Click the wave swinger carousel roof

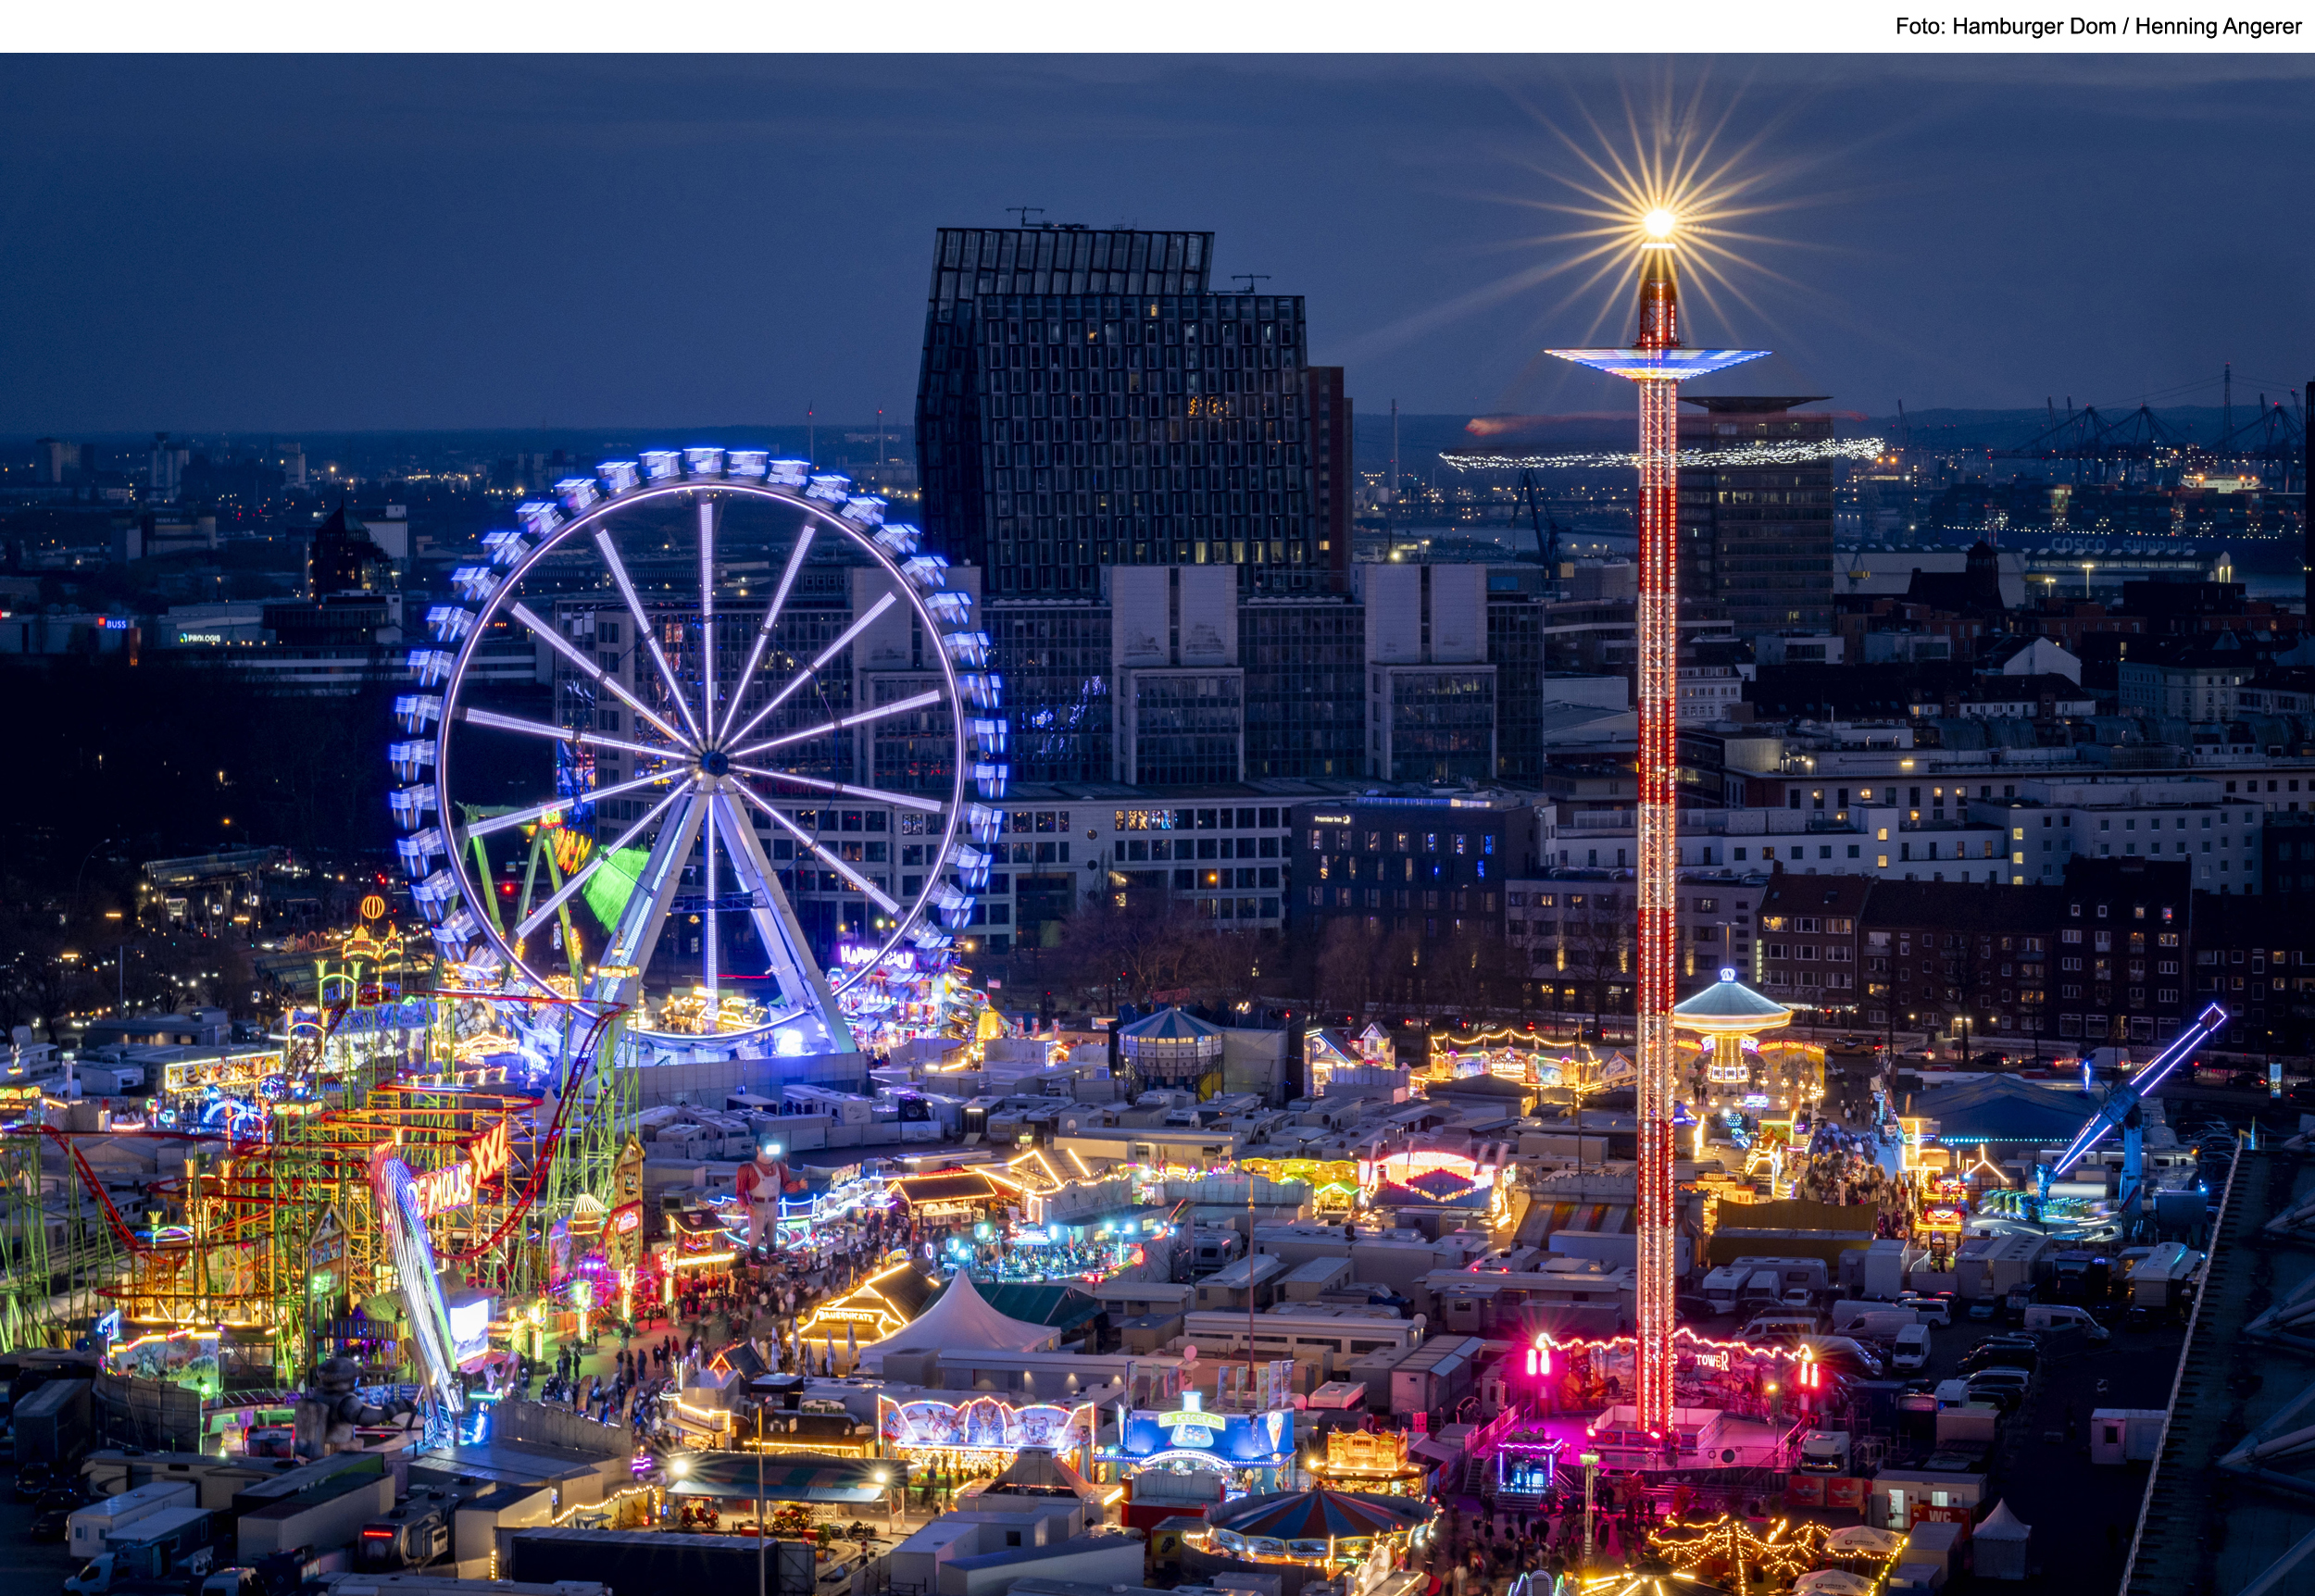click(1730, 1003)
